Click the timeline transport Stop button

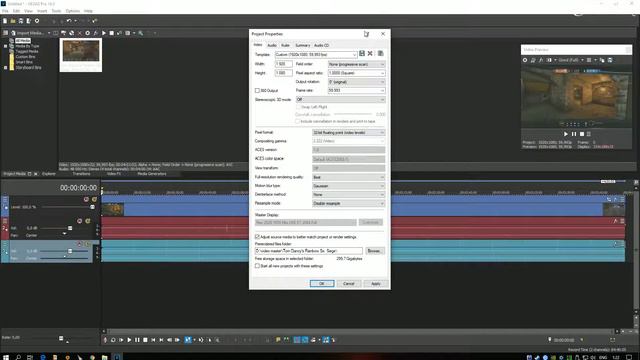tap(145, 340)
